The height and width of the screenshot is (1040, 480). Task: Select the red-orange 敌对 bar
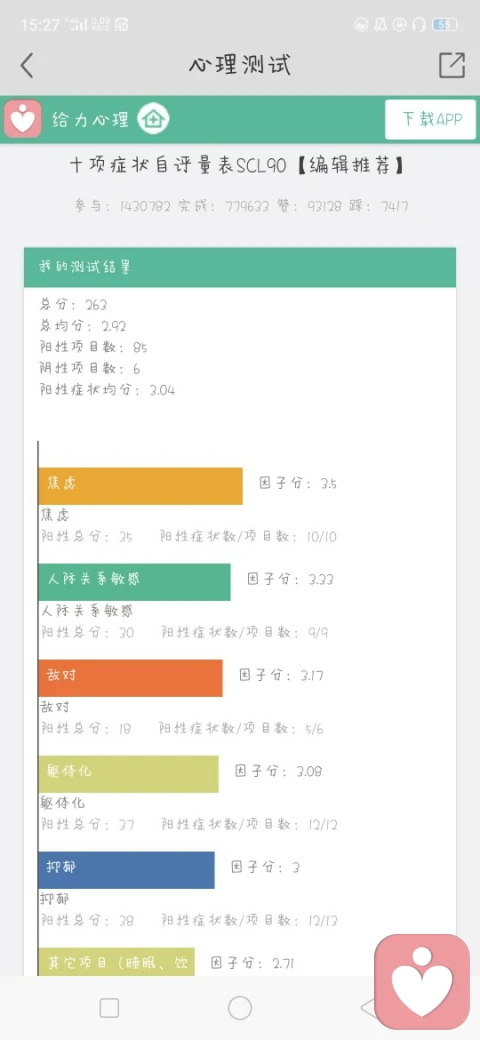[131, 678]
